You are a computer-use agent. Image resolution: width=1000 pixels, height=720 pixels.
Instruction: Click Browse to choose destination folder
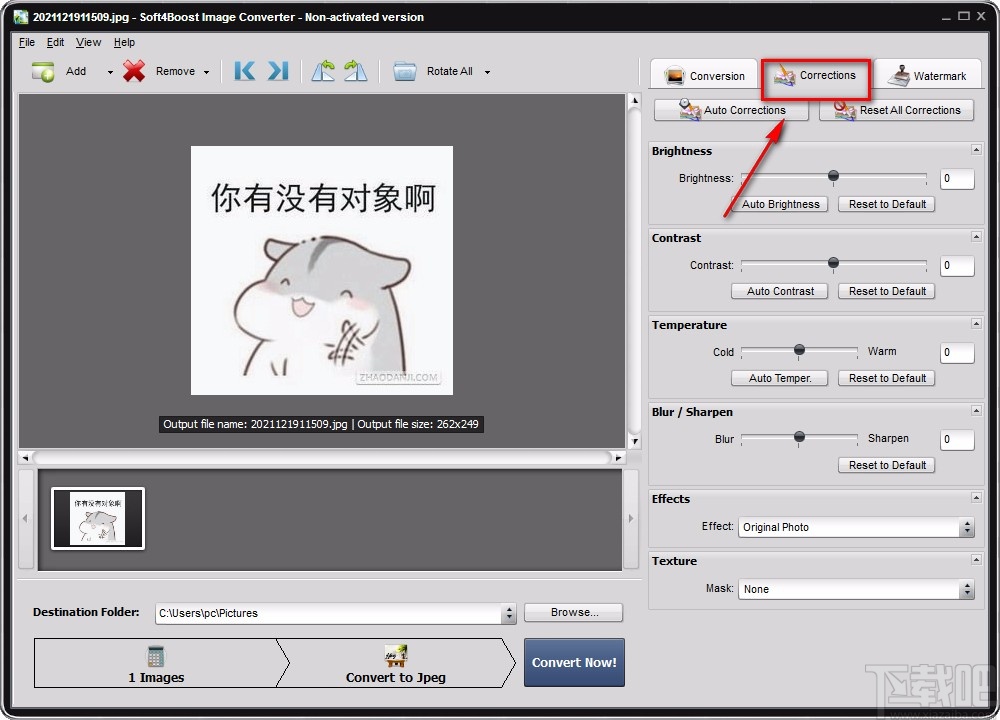point(573,612)
